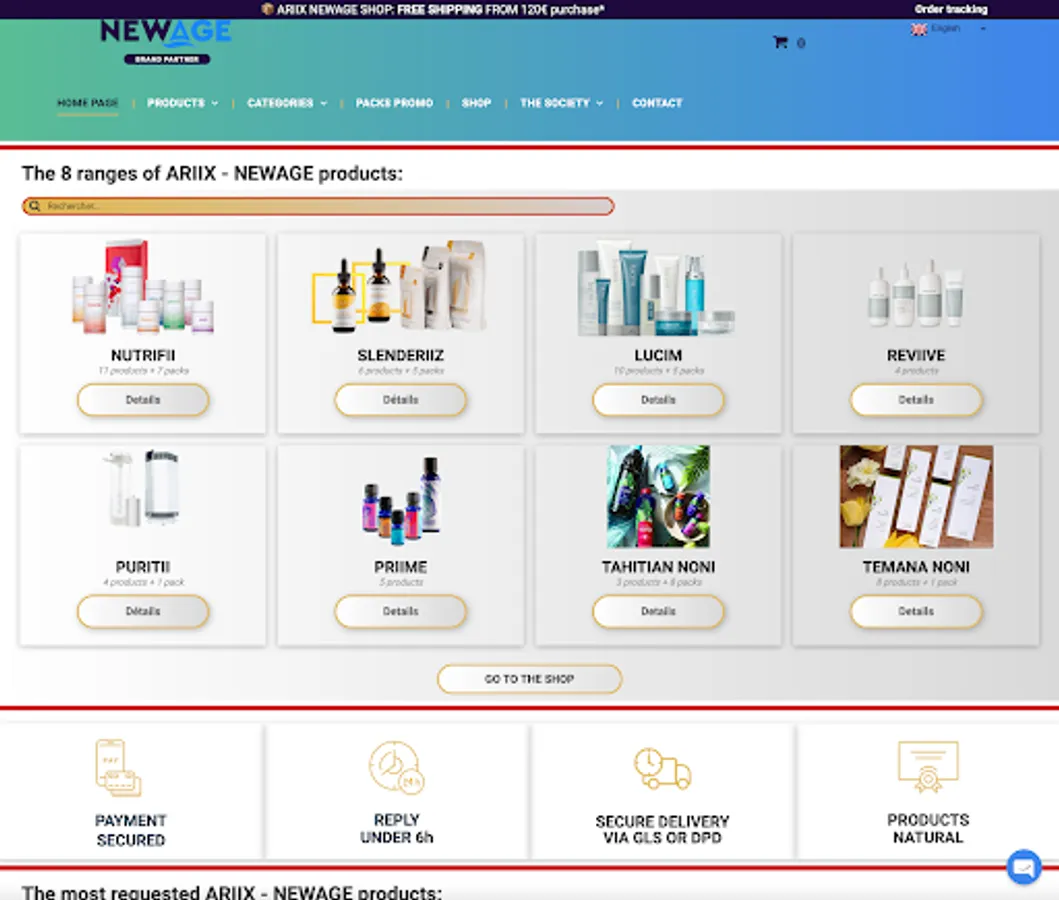Open the Products menu item

(176, 103)
